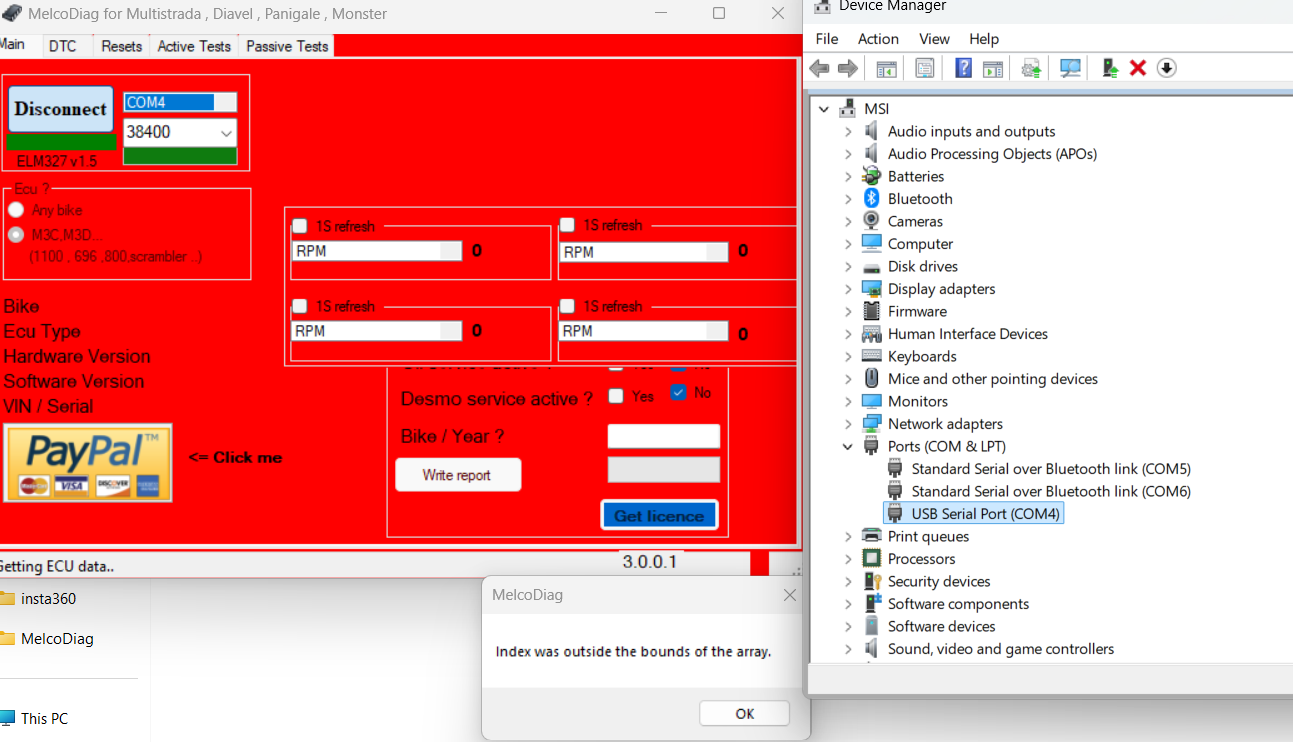Select USB Serial Port (COM4) in the device tree

coord(973,514)
